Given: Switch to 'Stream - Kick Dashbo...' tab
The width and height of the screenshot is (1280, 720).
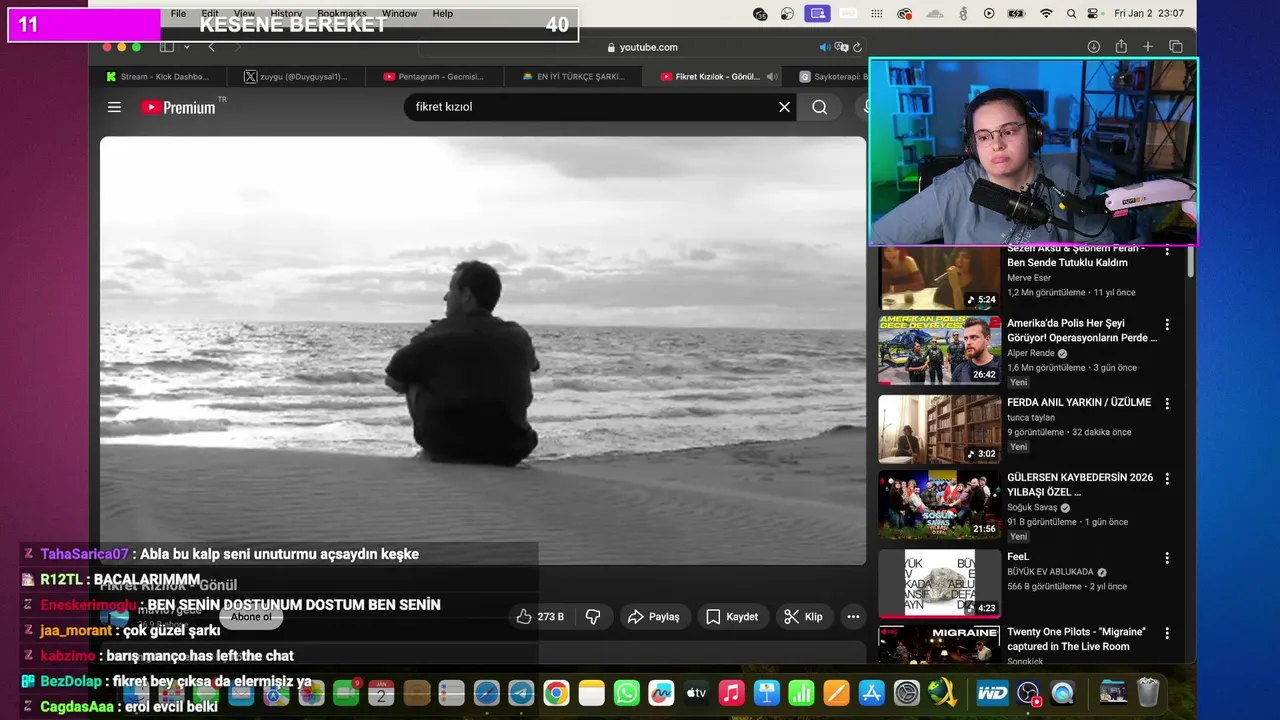Looking at the screenshot, I should (x=157, y=76).
